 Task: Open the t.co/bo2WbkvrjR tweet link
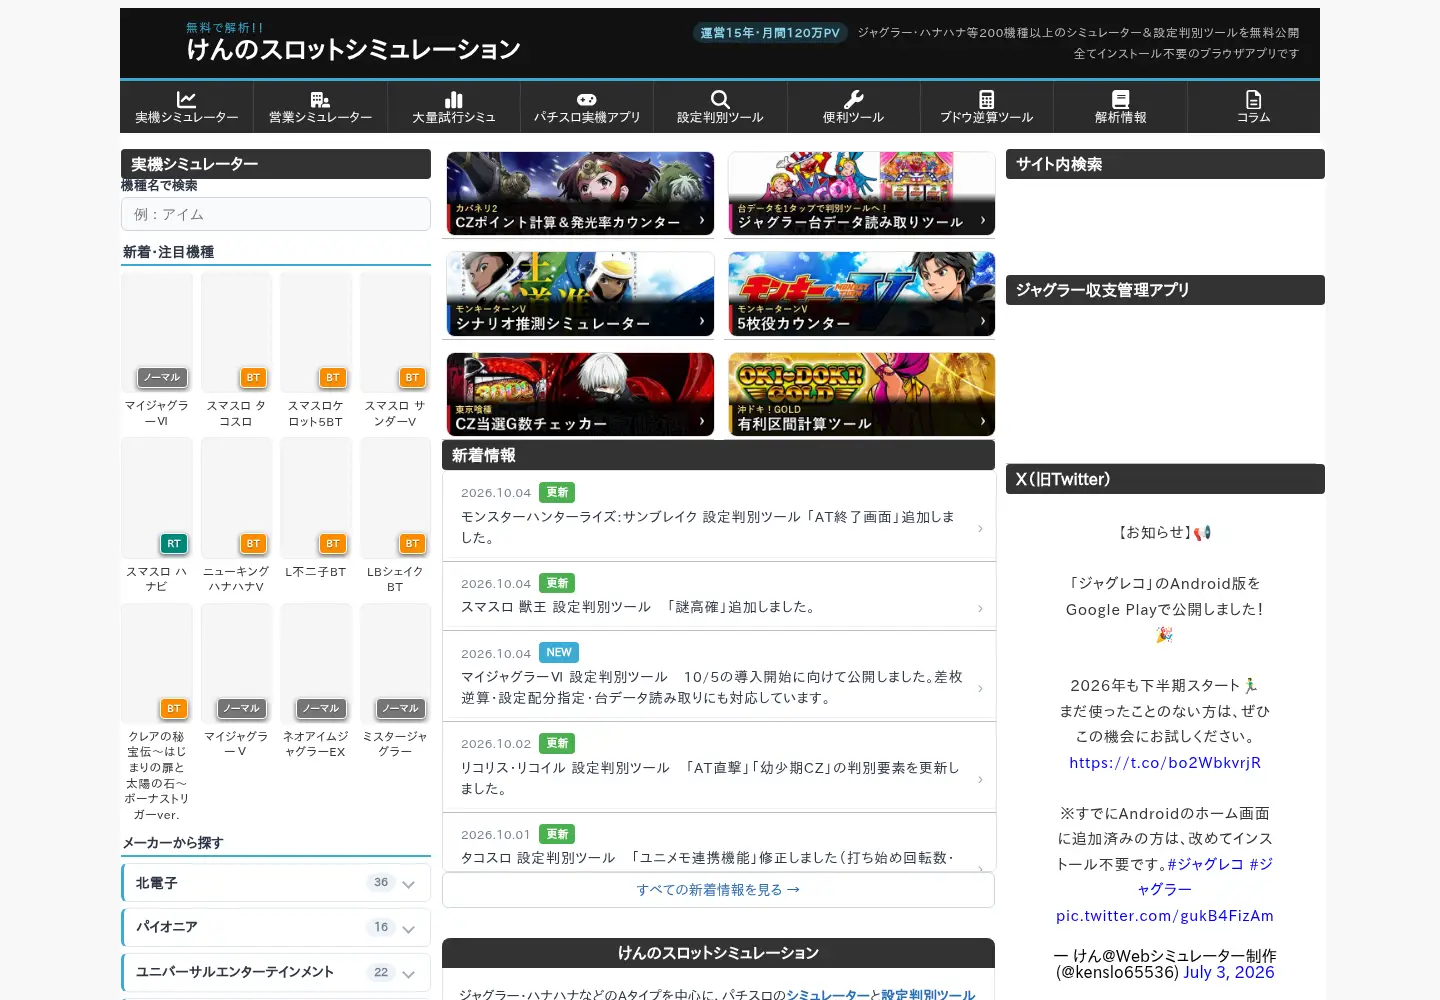(1165, 763)
